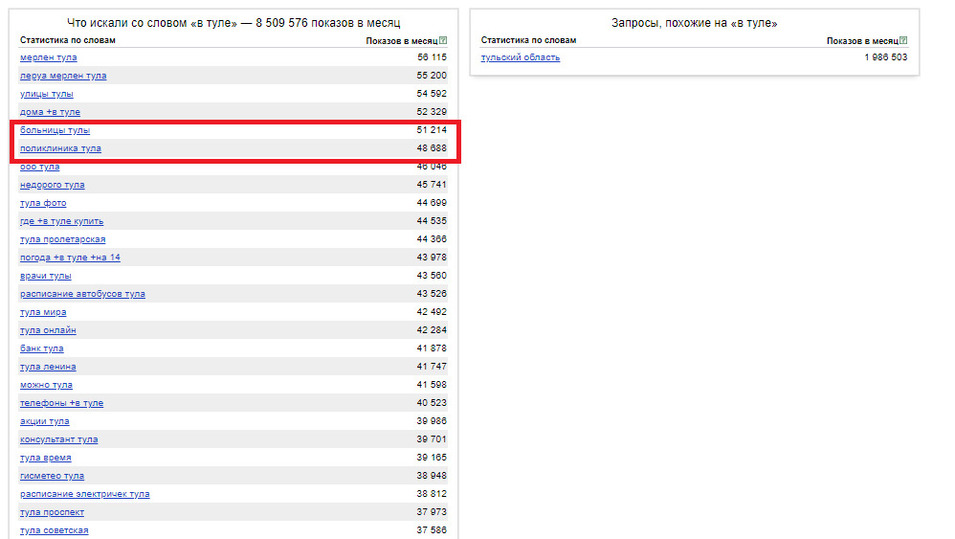The height and width of the screenshot is (539, 955).
Task: Click 'погода +в туле +на 14' link
Action: click(70, 258)
